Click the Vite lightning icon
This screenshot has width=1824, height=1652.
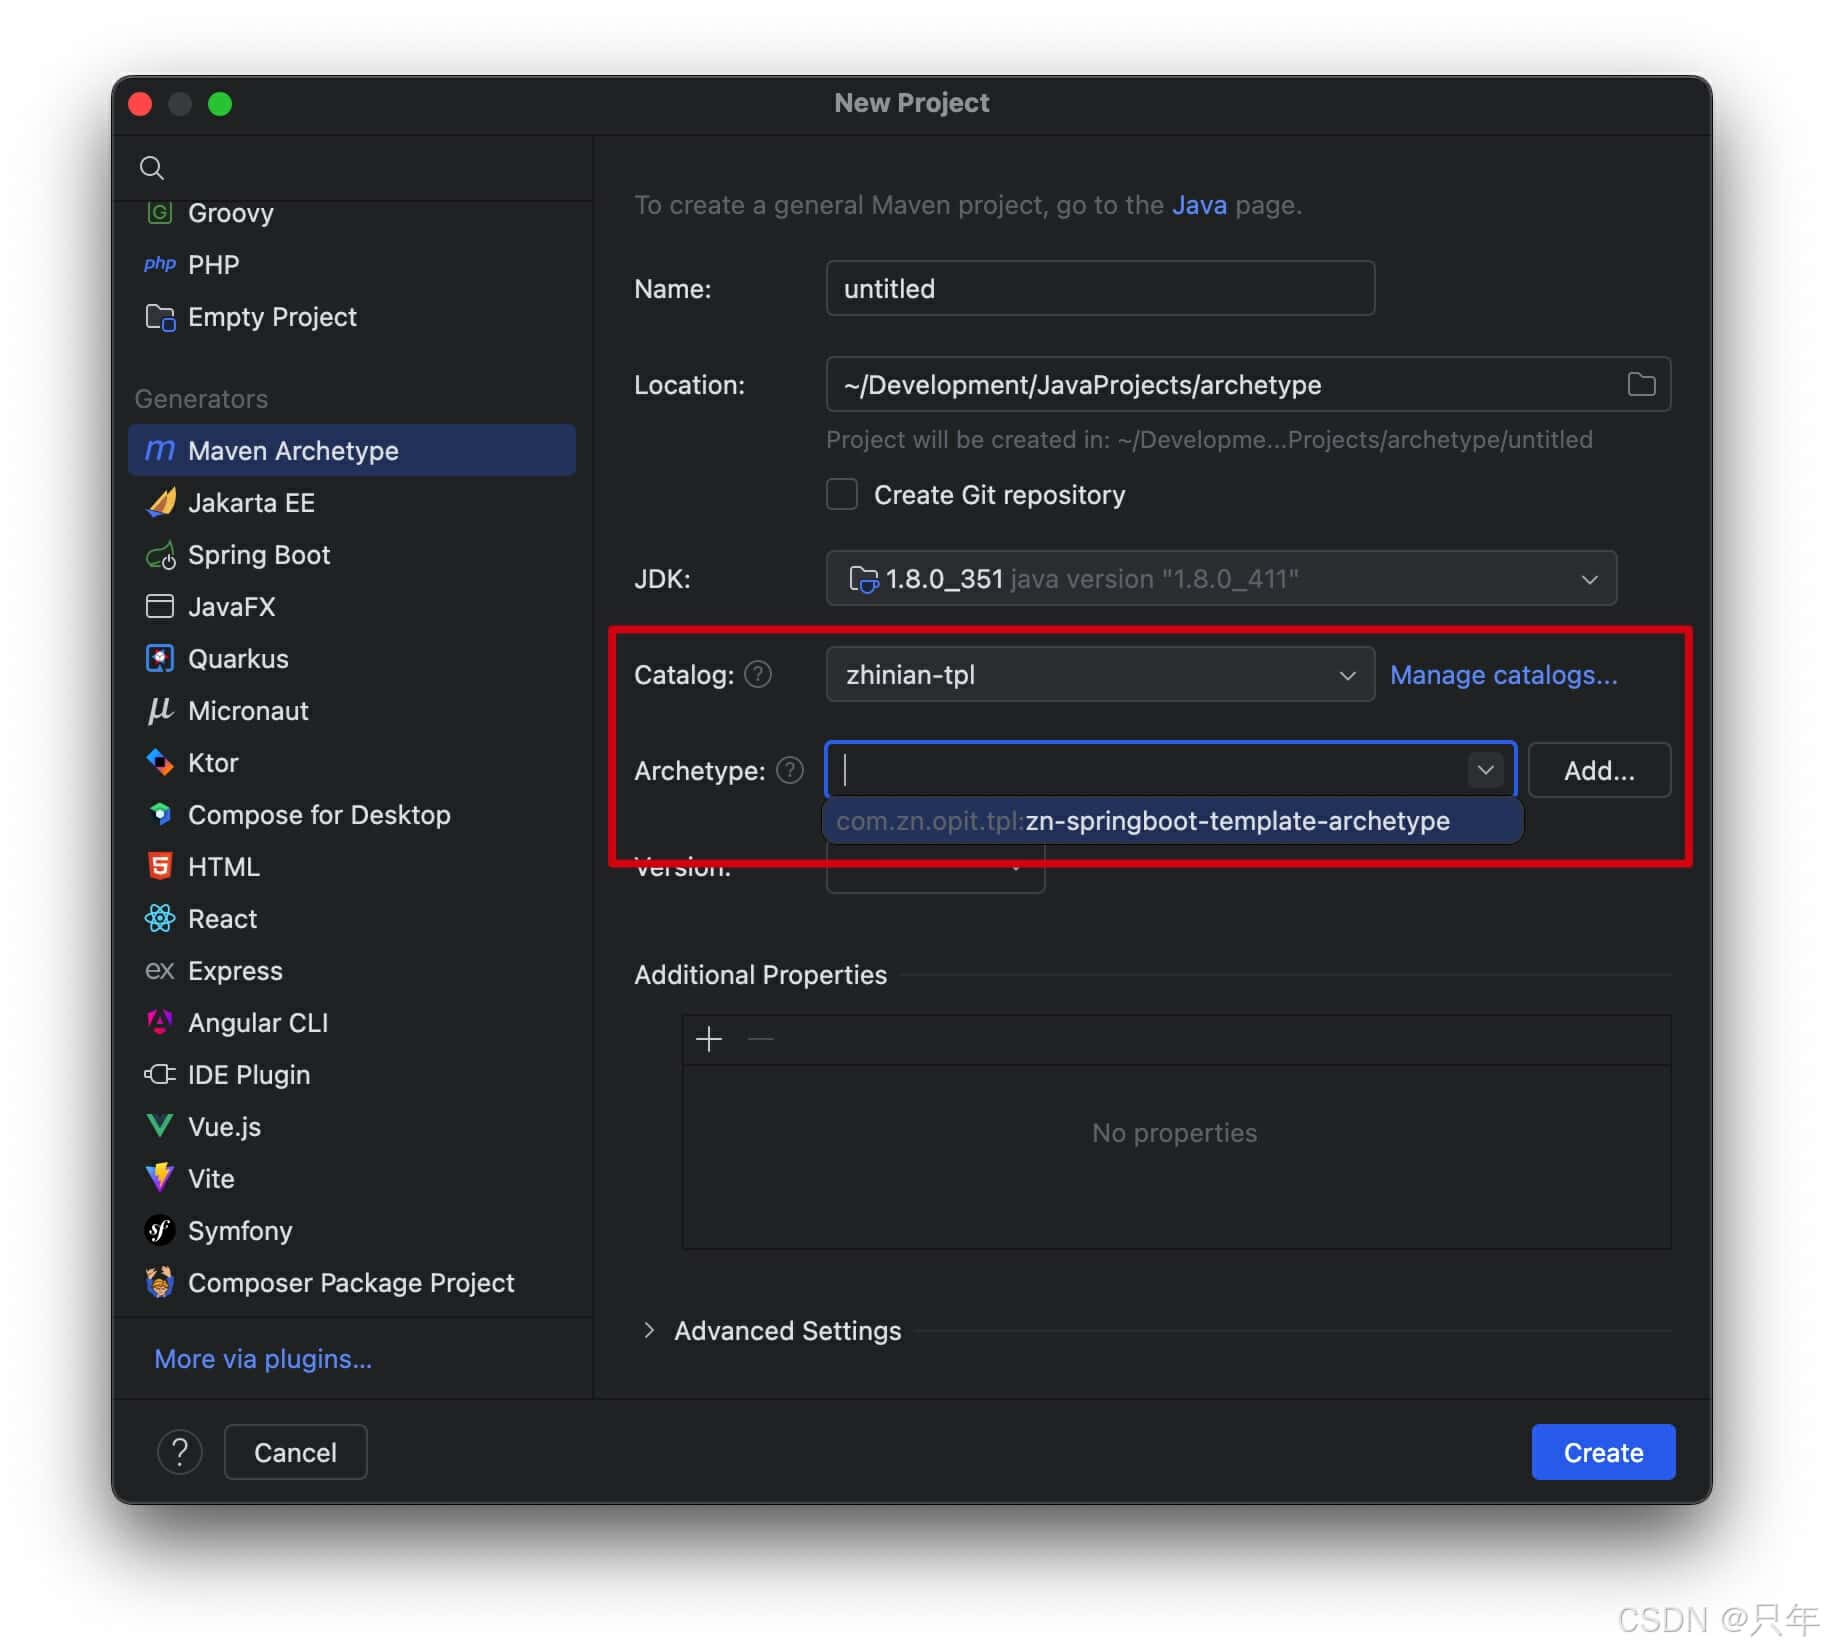point(159,1178)
